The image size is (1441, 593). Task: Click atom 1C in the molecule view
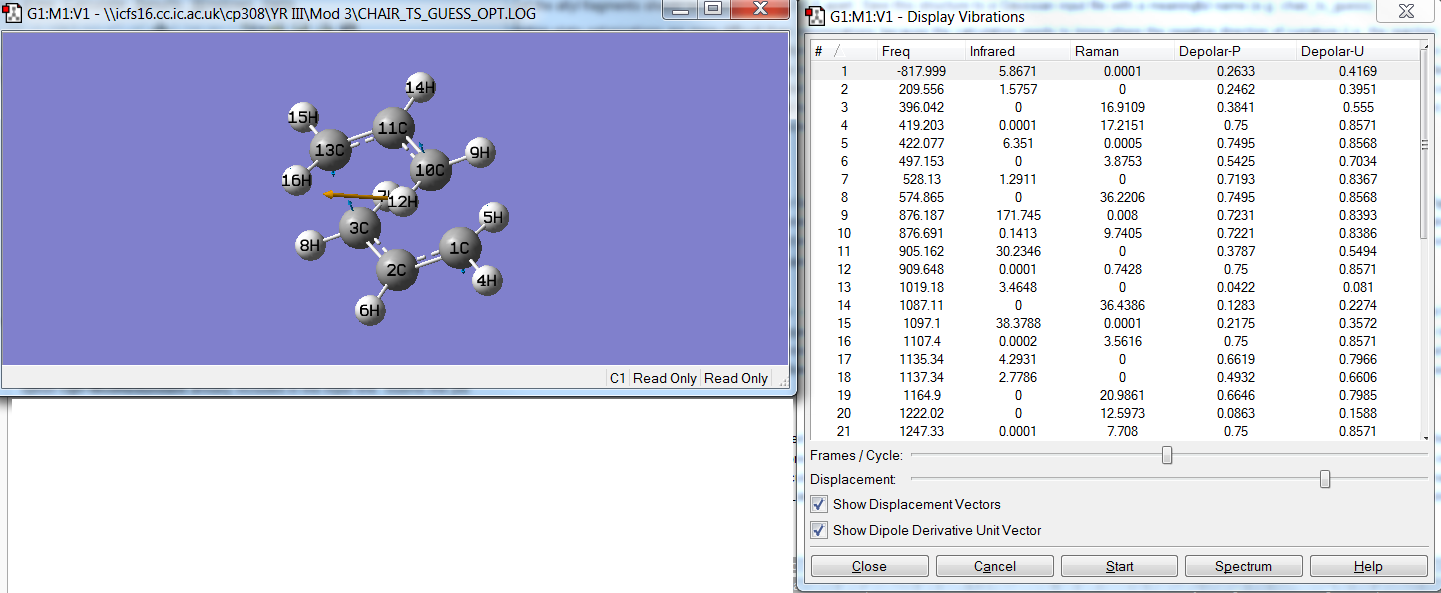click(460, 247)
